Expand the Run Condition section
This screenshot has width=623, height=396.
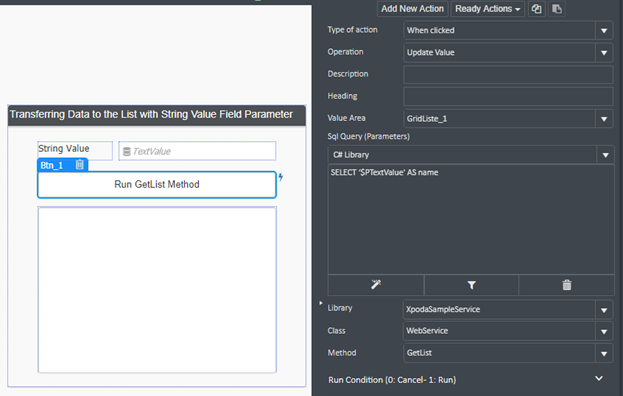(x=599, y=379)
